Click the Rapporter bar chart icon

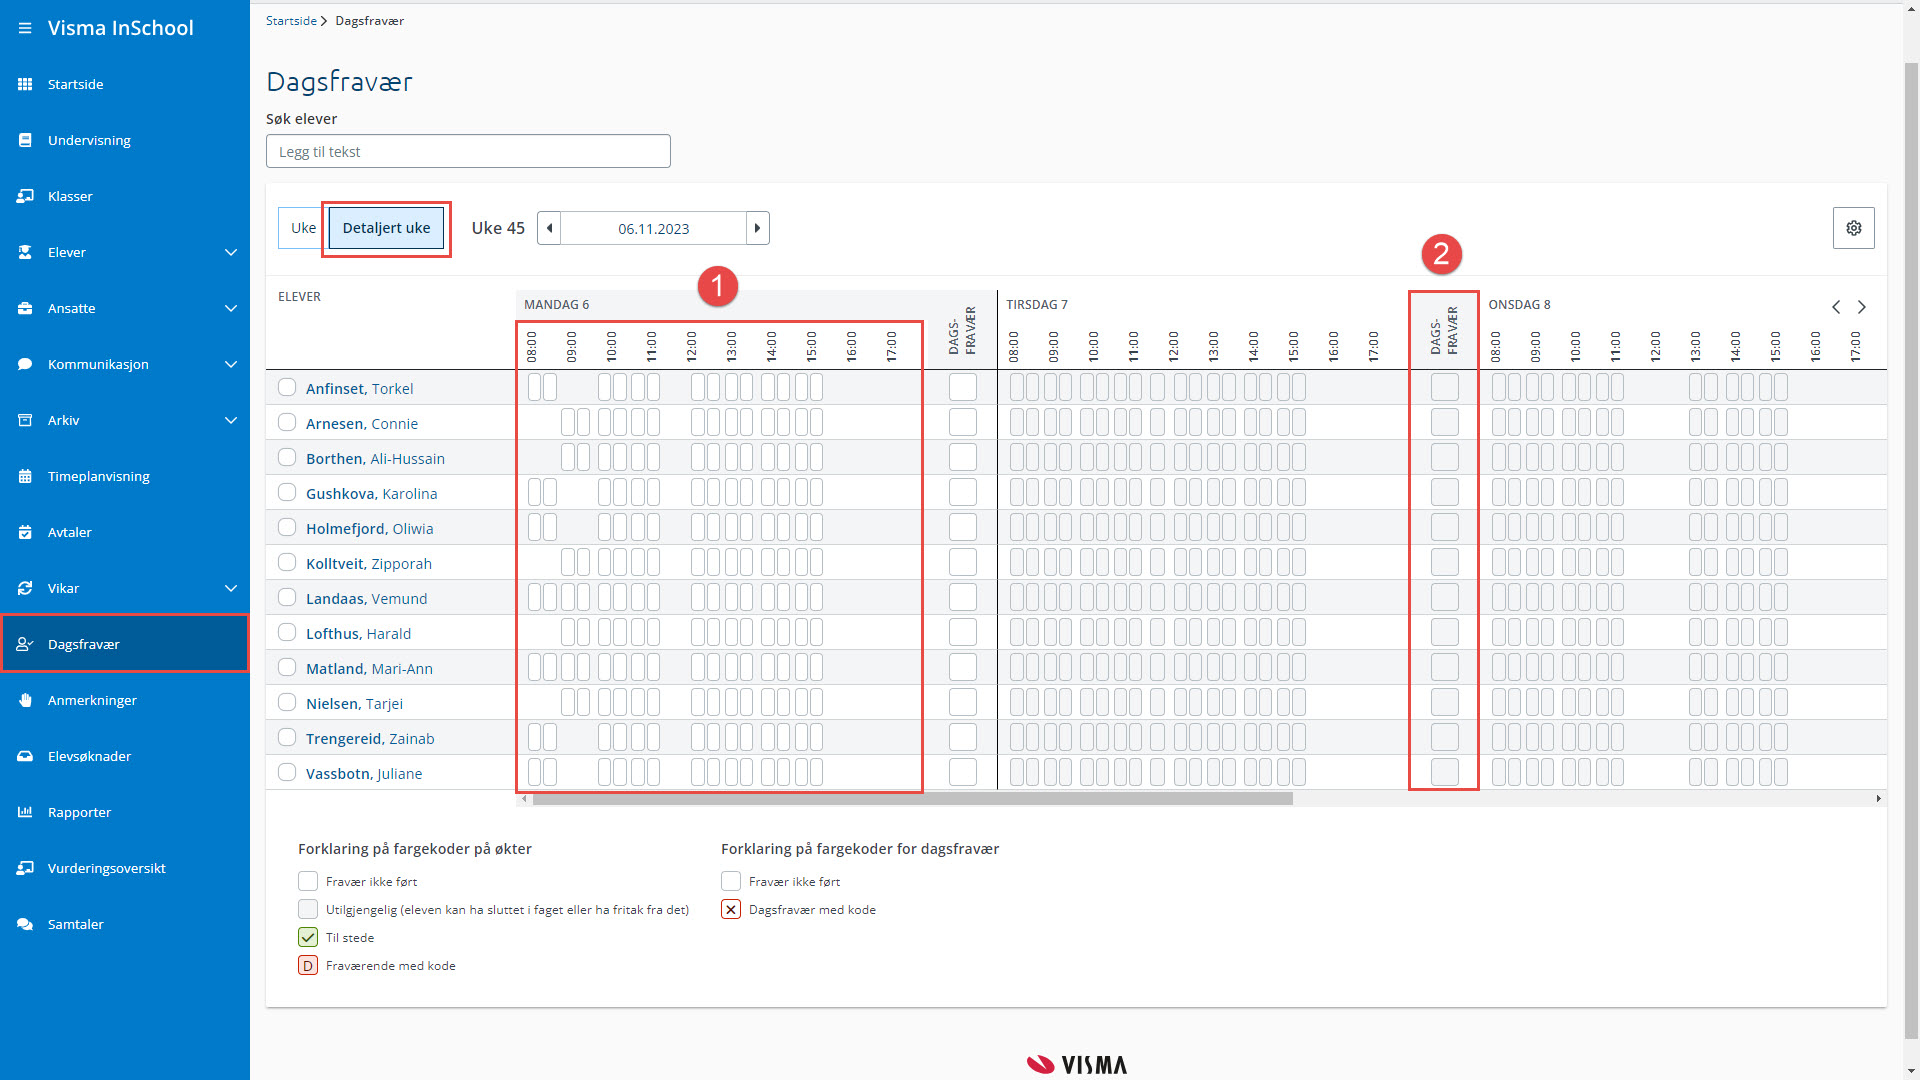tap(25, 812)
